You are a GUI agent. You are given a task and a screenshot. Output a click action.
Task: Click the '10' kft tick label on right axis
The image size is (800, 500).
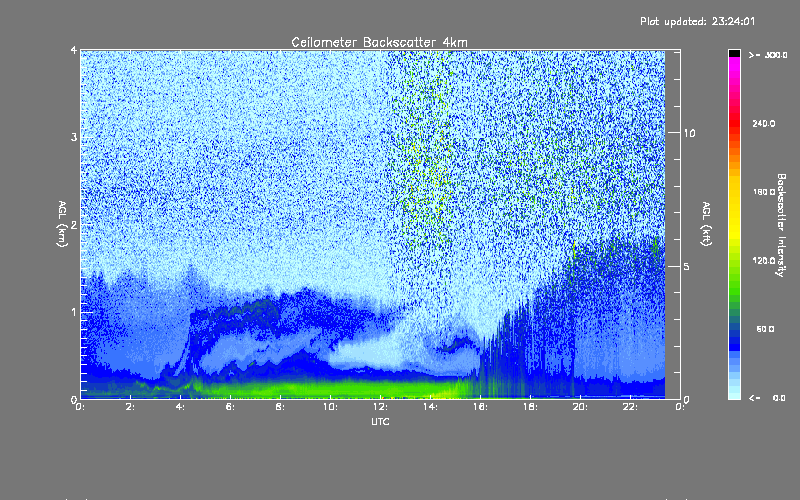point(689,133)
